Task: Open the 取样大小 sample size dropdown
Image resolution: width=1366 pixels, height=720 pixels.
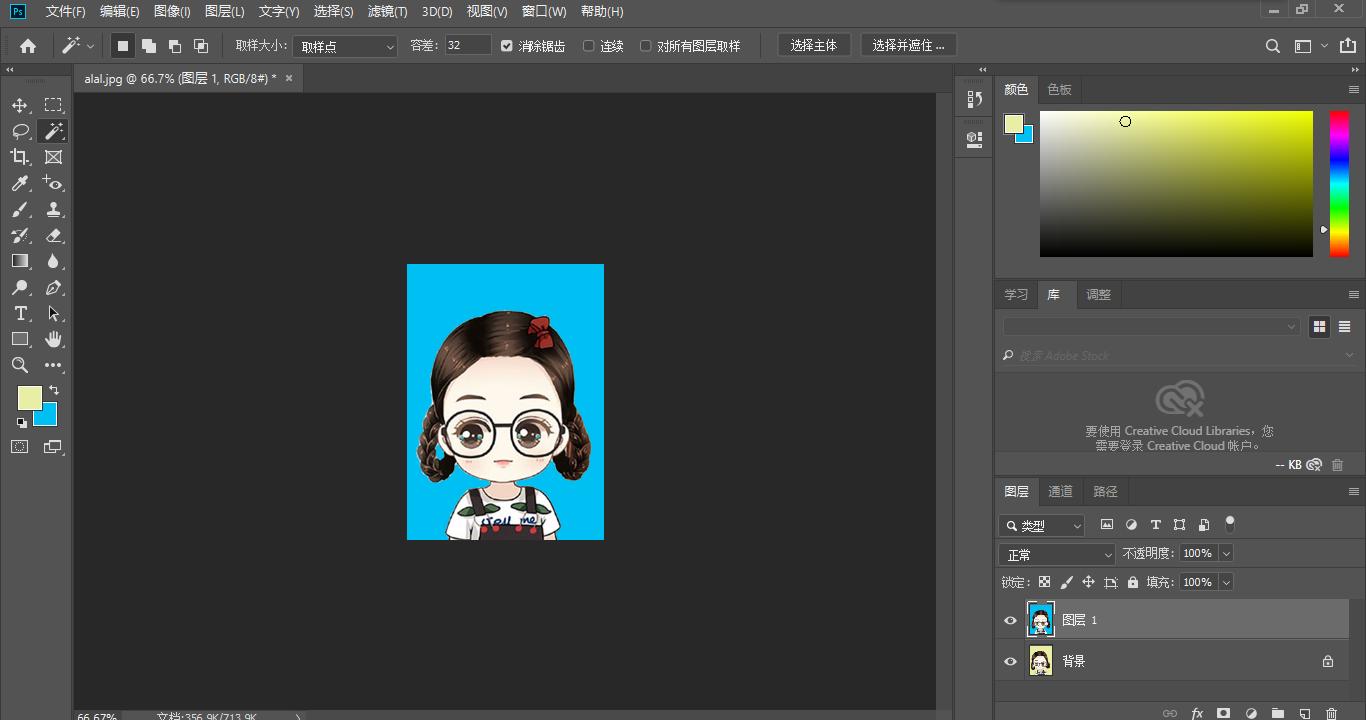Action: click(345, 46)
